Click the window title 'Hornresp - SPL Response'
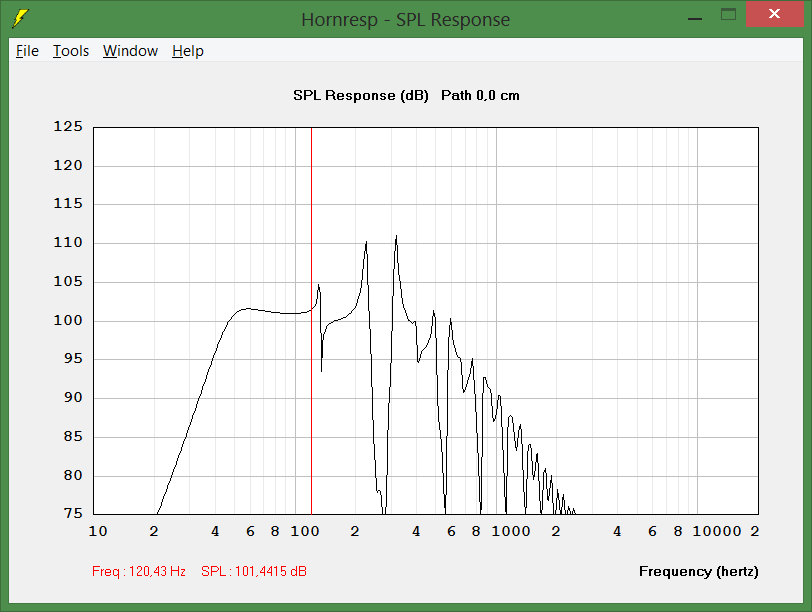This screenshot has height=612, width=812. [405, 20]
